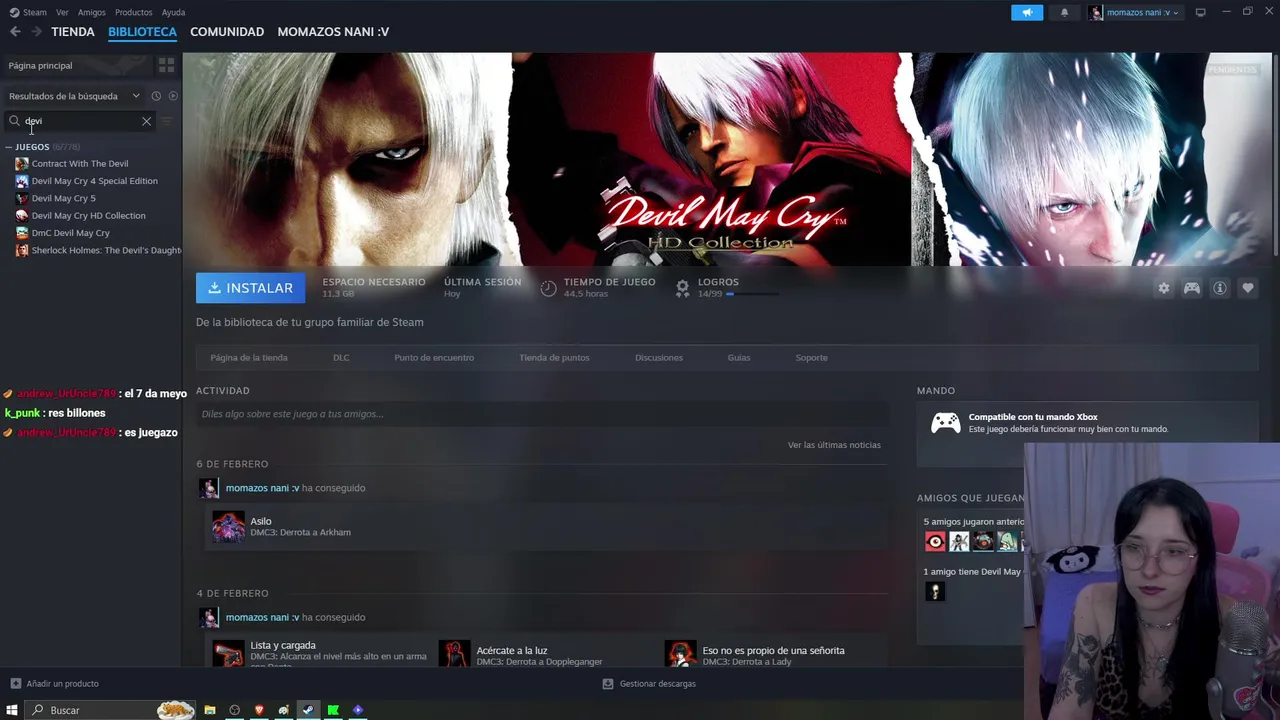Open Punto de encuentro link
Viewport: 1280px width, 720px height.
click(x=434, y=357)
